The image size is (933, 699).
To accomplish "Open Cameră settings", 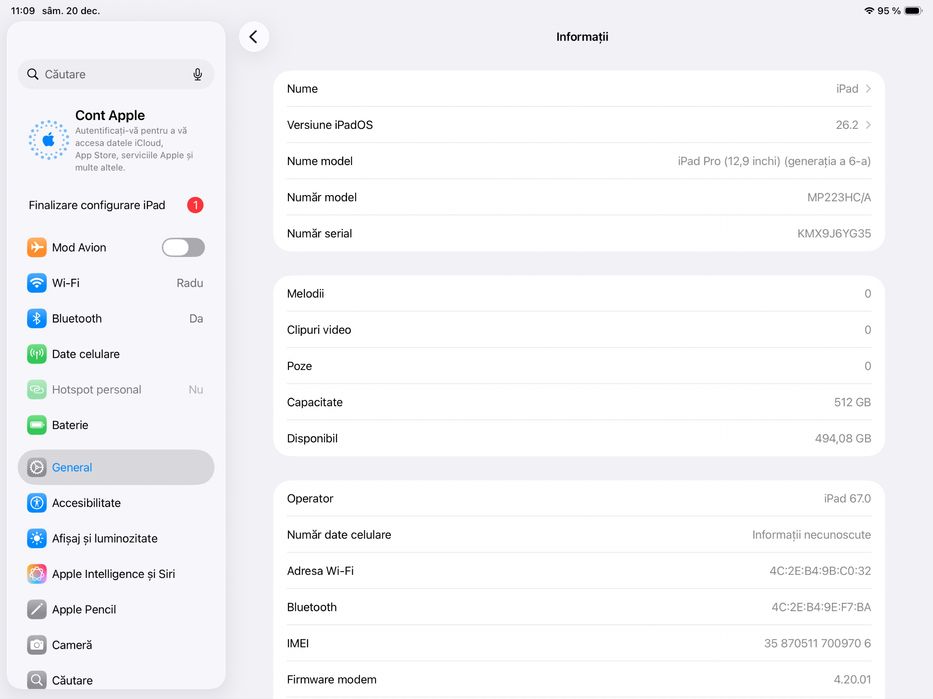I will (116, 645).
